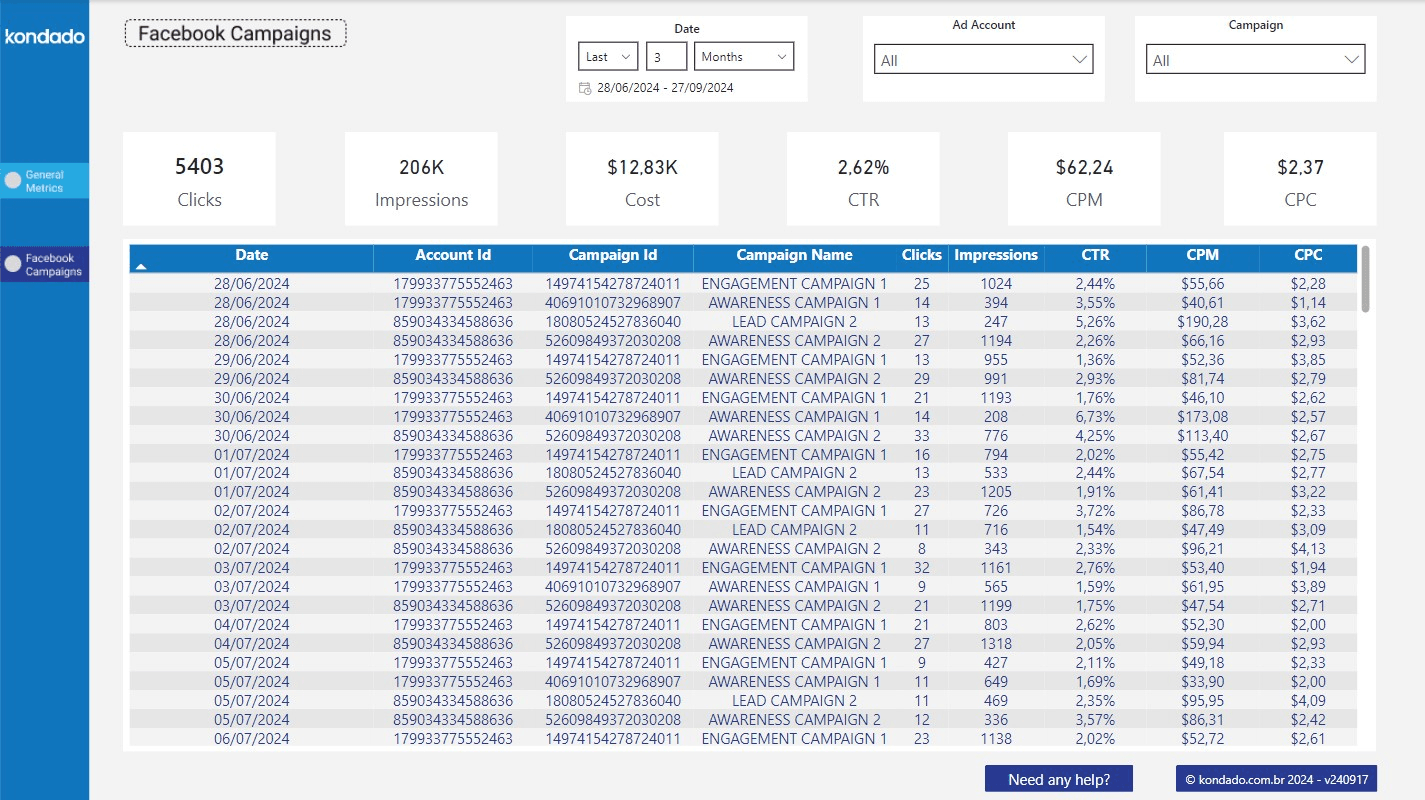Click the 'Need any help?' button

coord(1060,779)
